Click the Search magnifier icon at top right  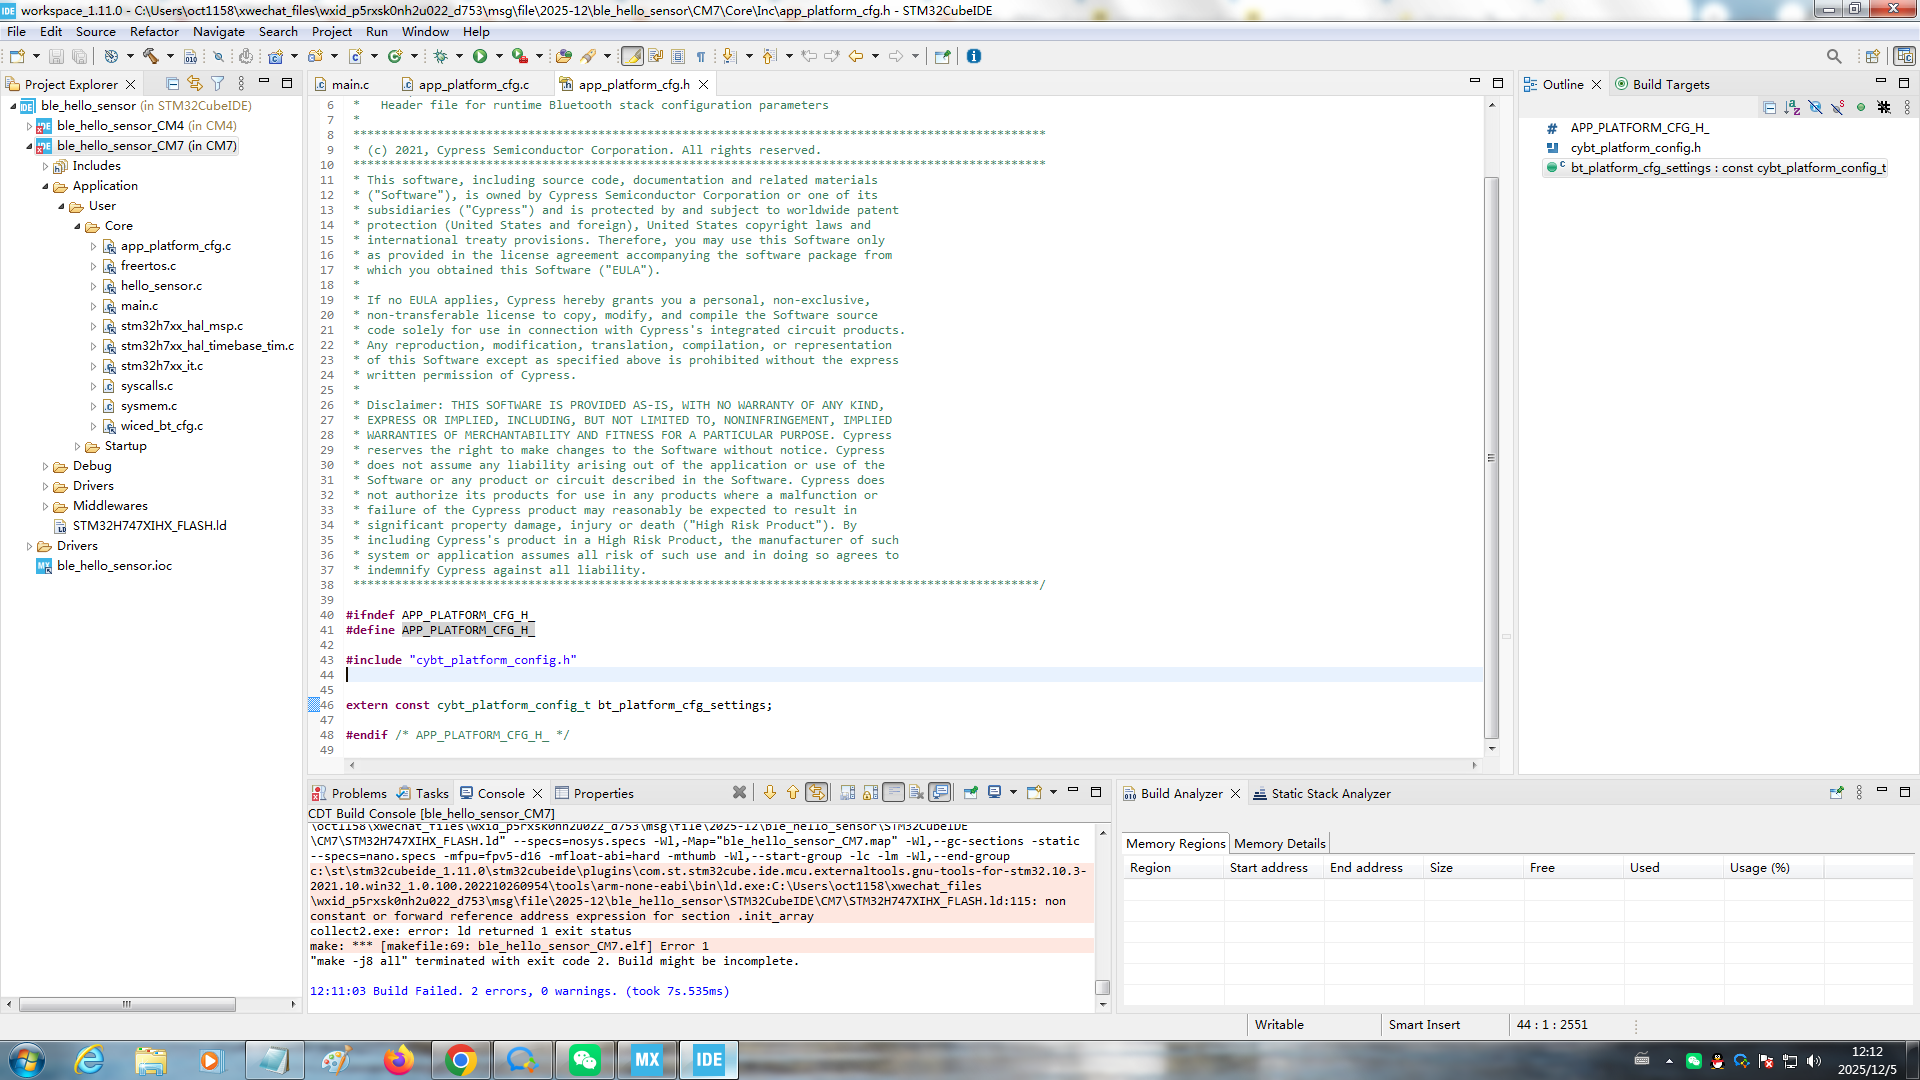[1833, 56]
